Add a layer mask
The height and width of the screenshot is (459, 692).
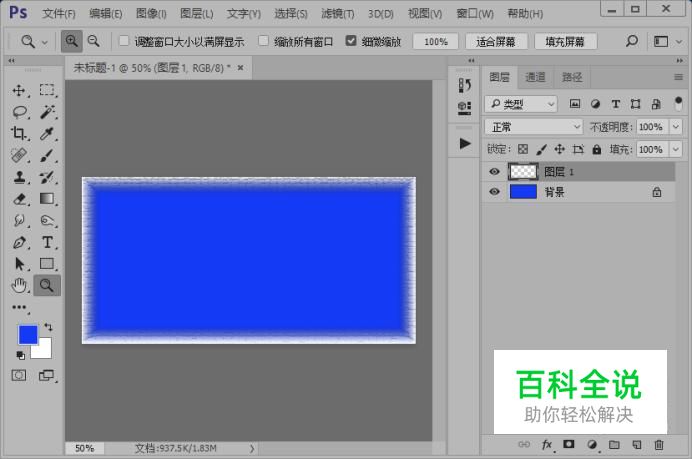[569, 444]
